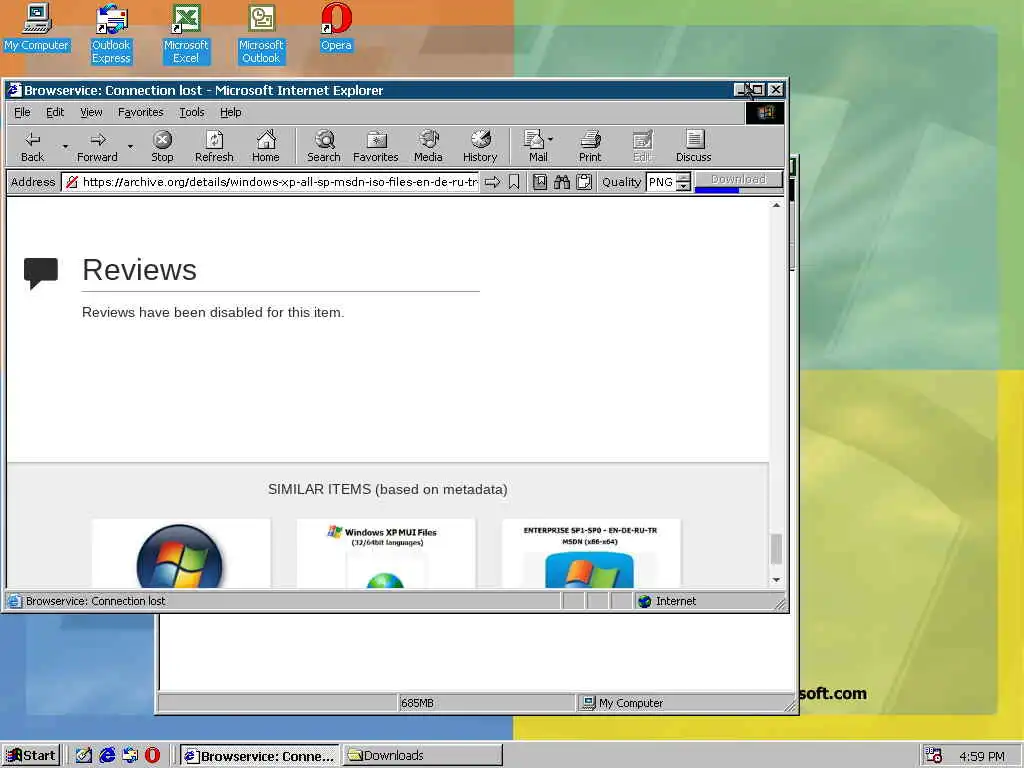The image size is (1024, 768).
Task: Open the Windows logo similar item thumbnail
Action: (181, 554)
